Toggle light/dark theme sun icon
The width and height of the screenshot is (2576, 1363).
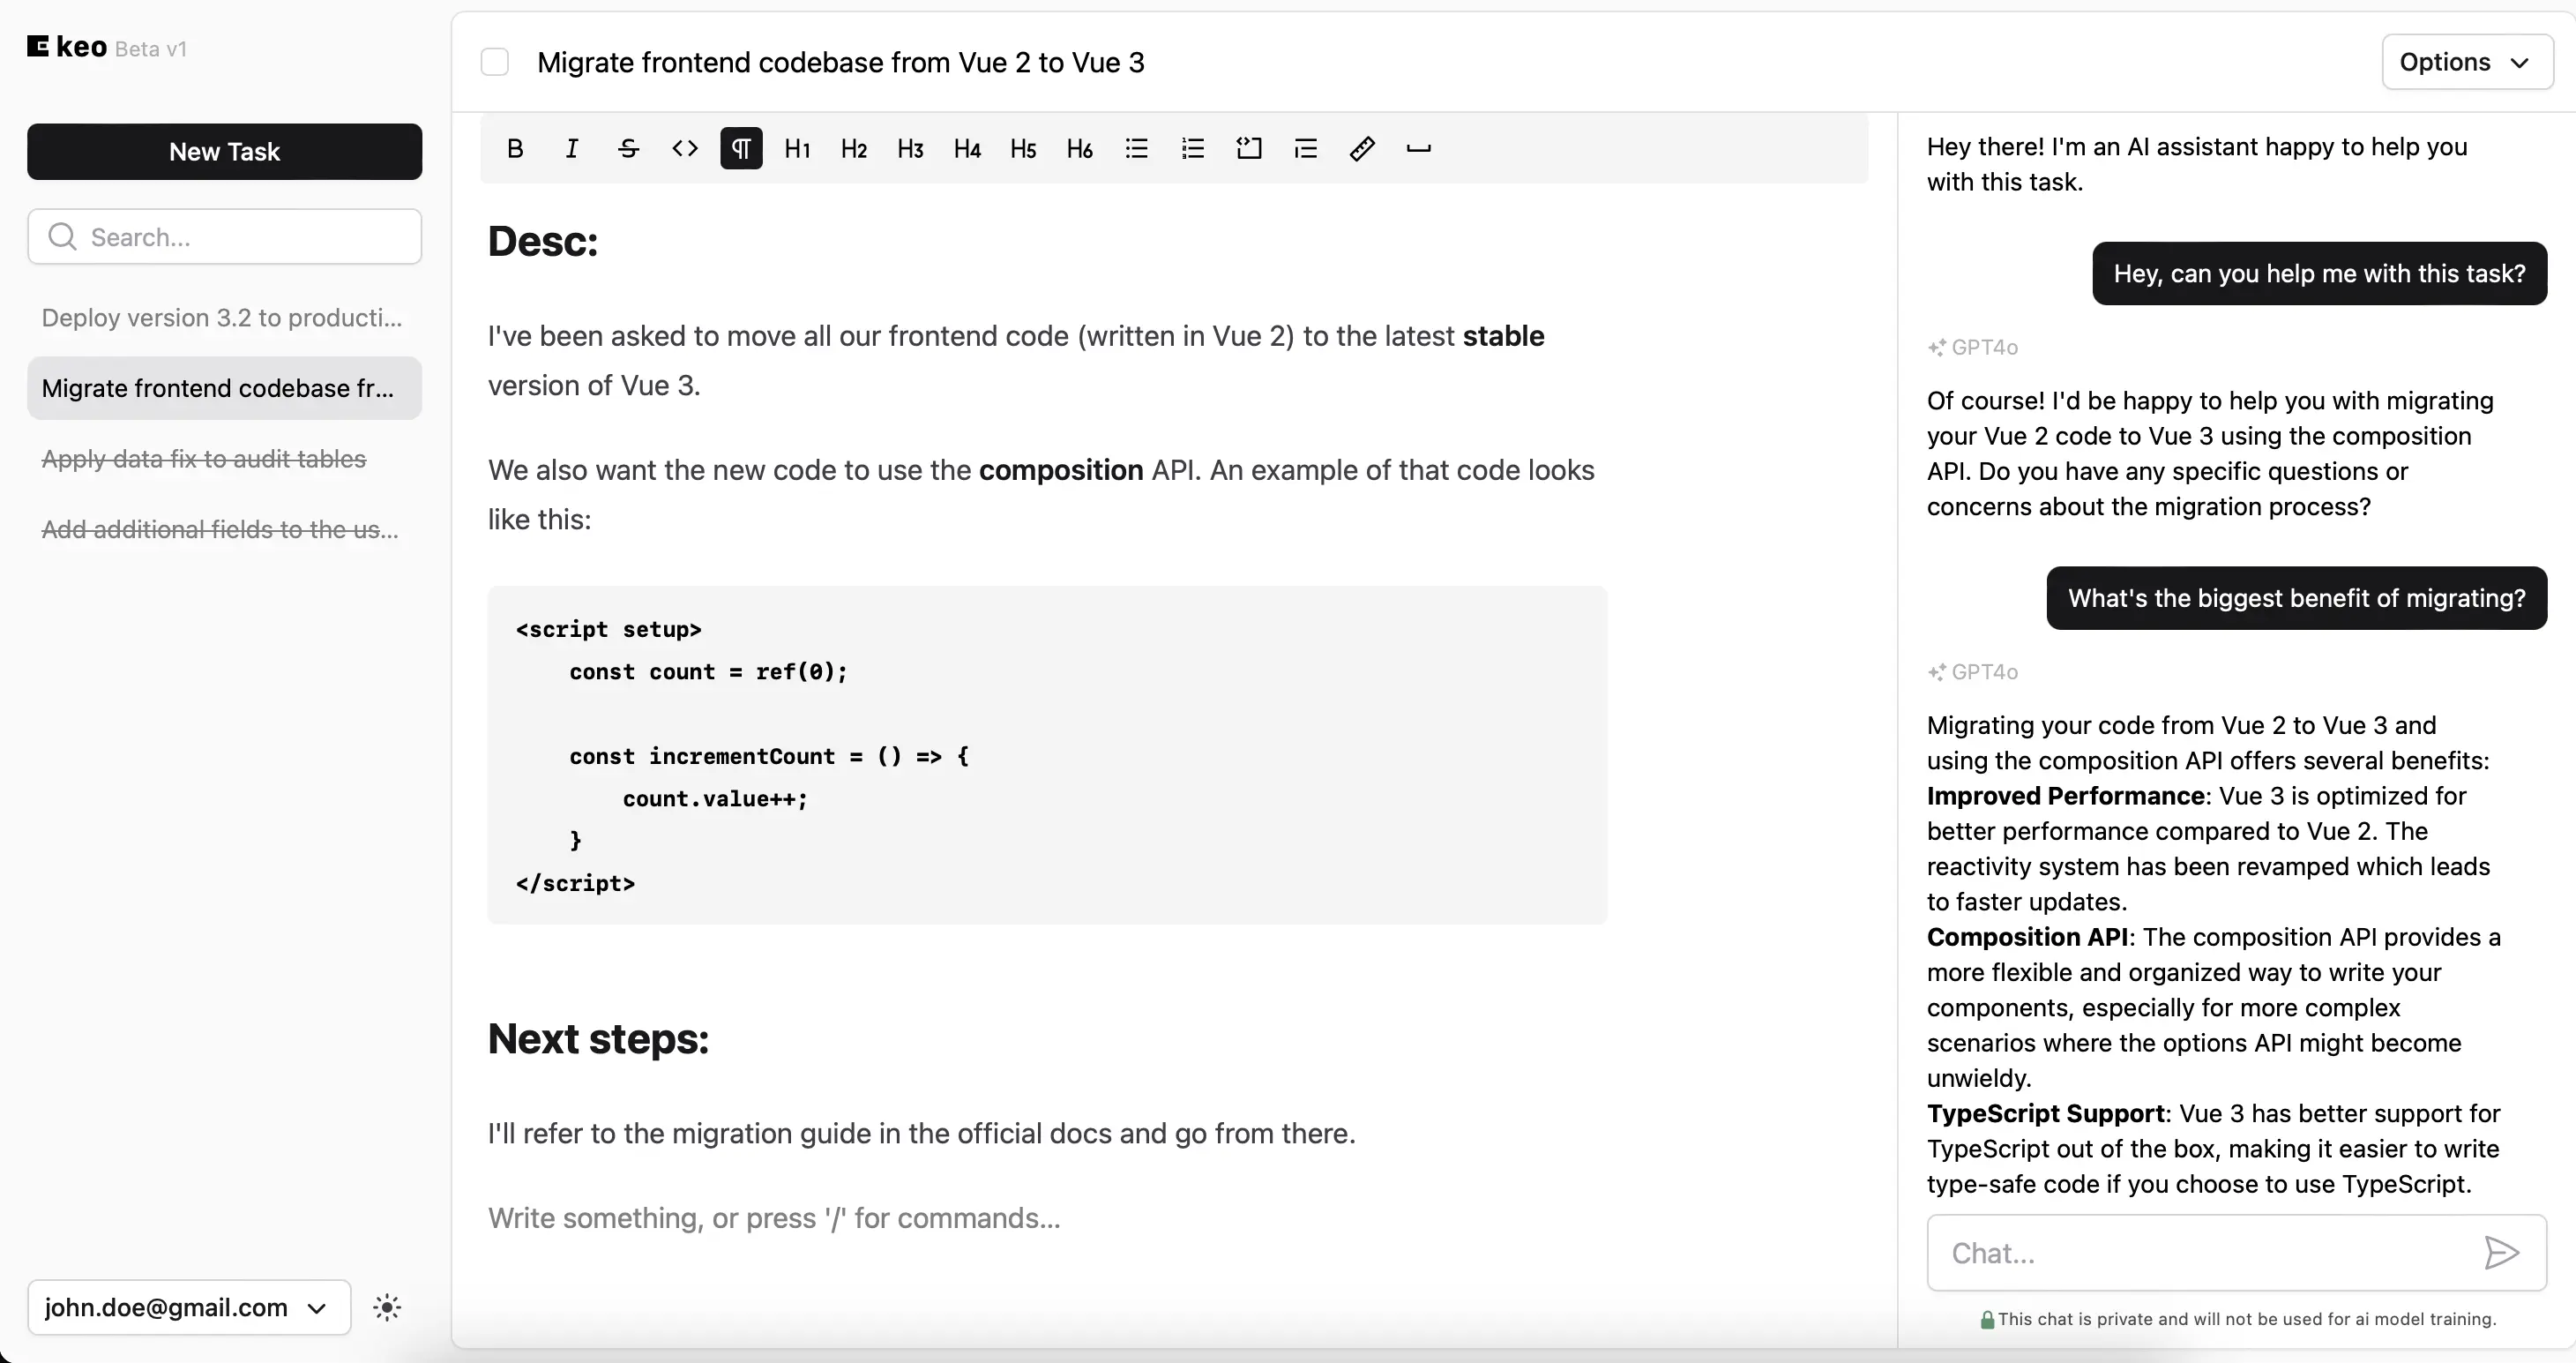click(387, 1308)
